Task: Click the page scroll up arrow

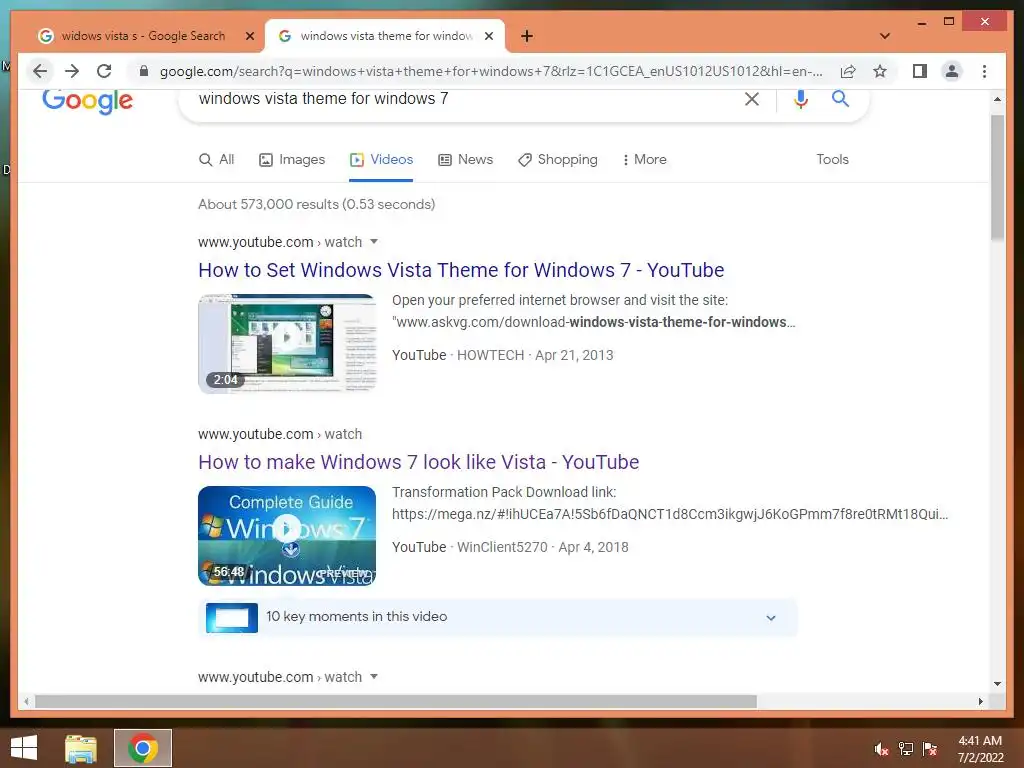Action: coord(997,99)
